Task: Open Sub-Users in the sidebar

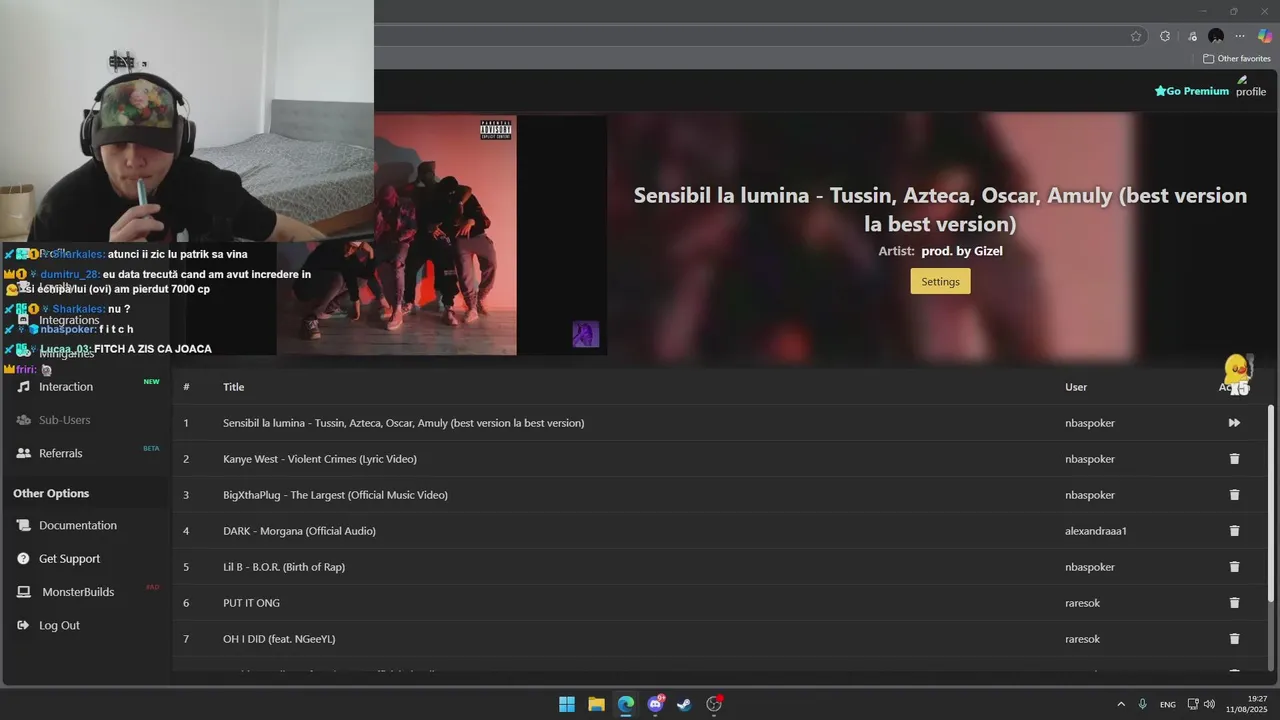Action: click(65, 420)
